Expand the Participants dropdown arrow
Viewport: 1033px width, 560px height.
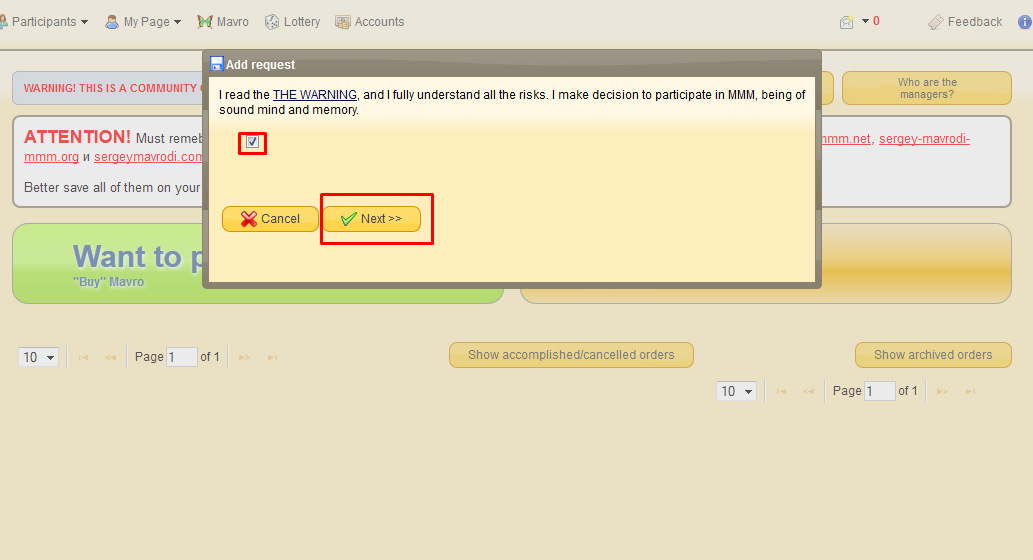pyautogui.click(x=84, y=22)
